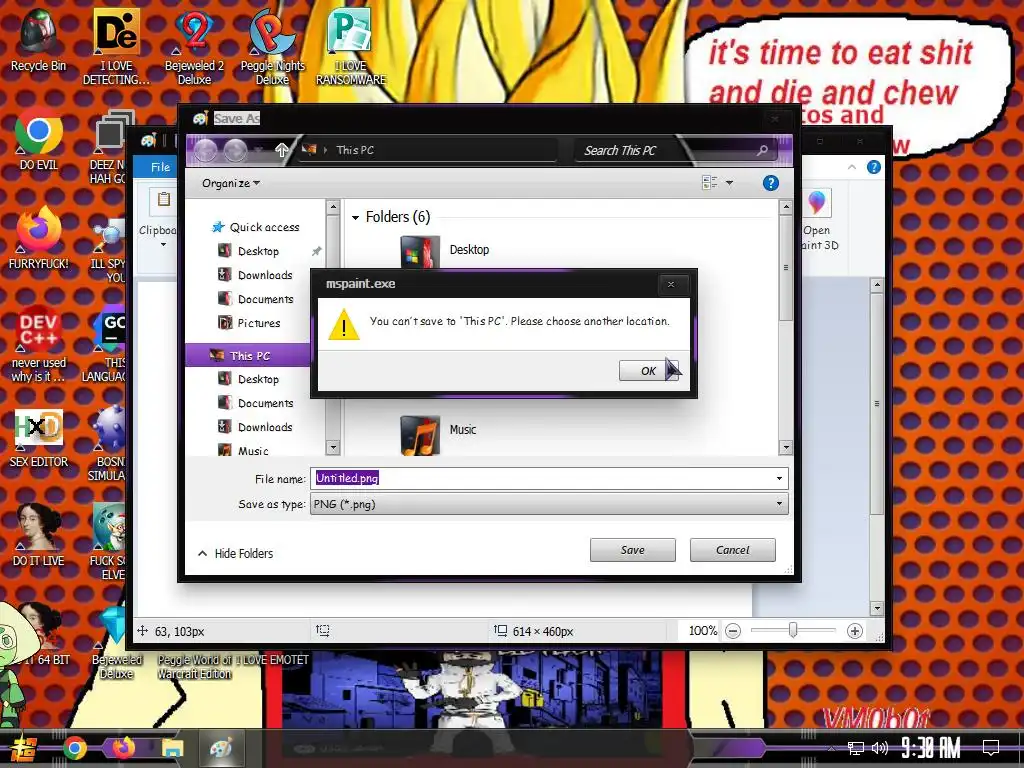Screen dimensions: 1024x768
Task: Open Chrome from the taskbar
Action: [74, 748]
